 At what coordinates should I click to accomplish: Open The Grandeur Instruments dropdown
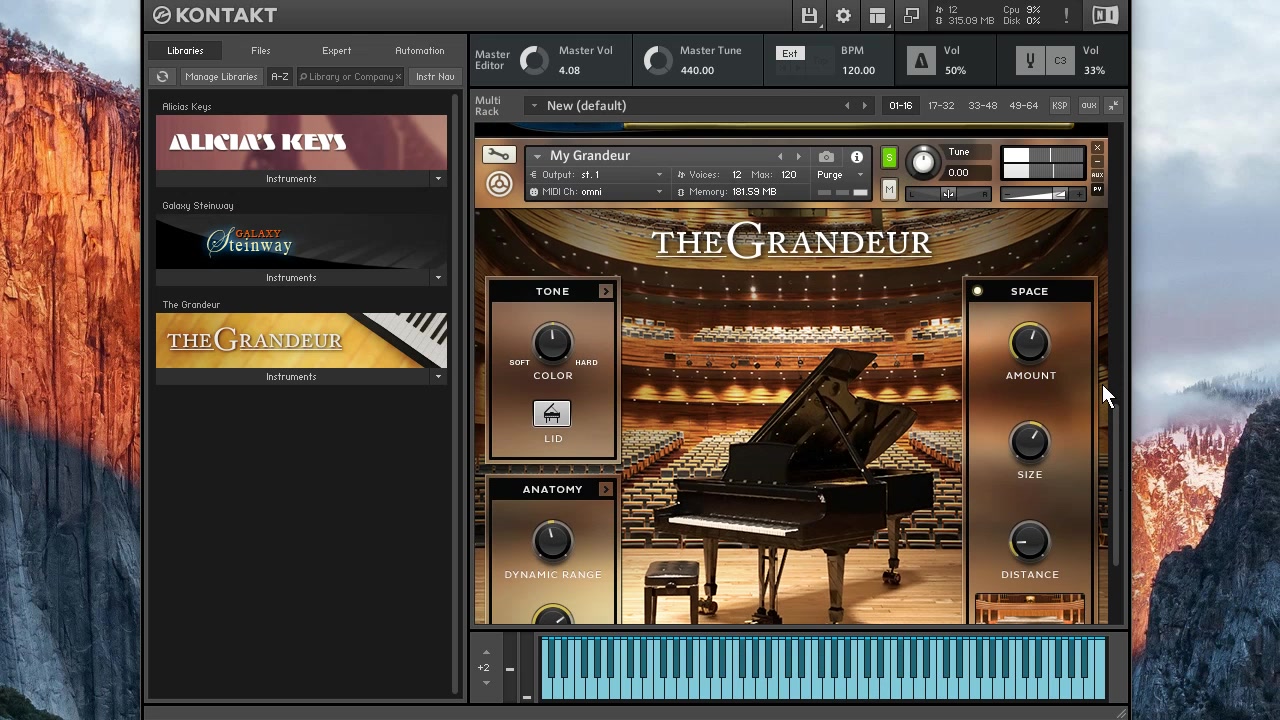pos(438,376)
